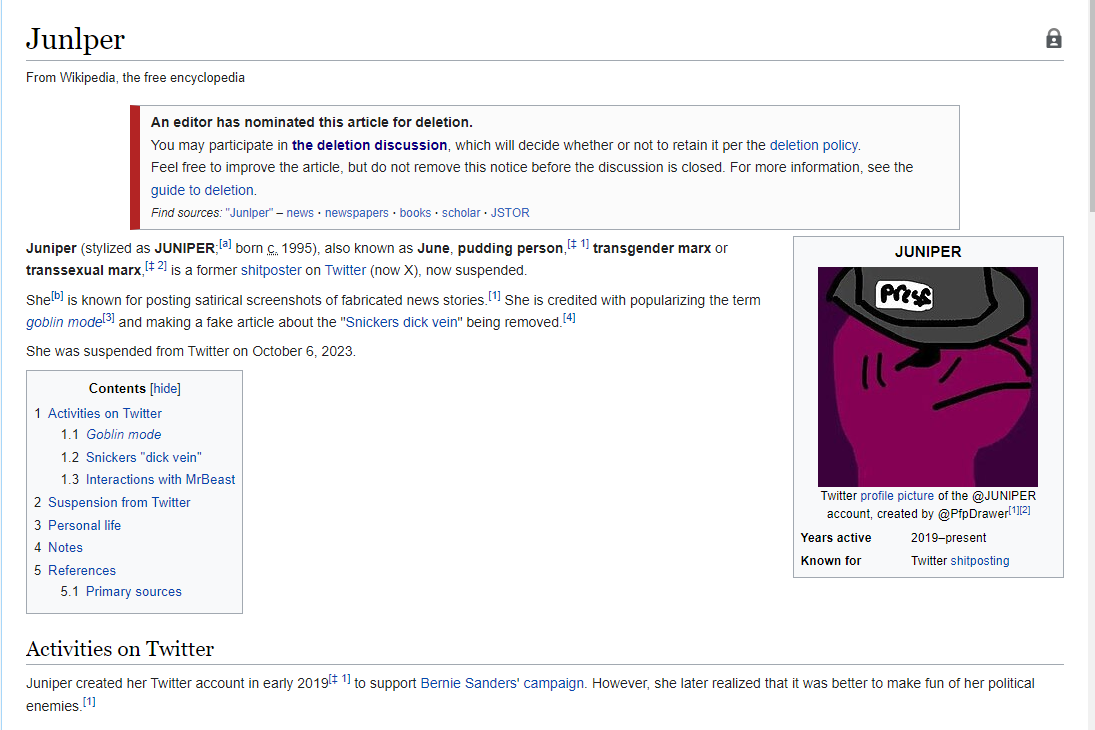Jump to Notes in contents

tap(65, 548)
